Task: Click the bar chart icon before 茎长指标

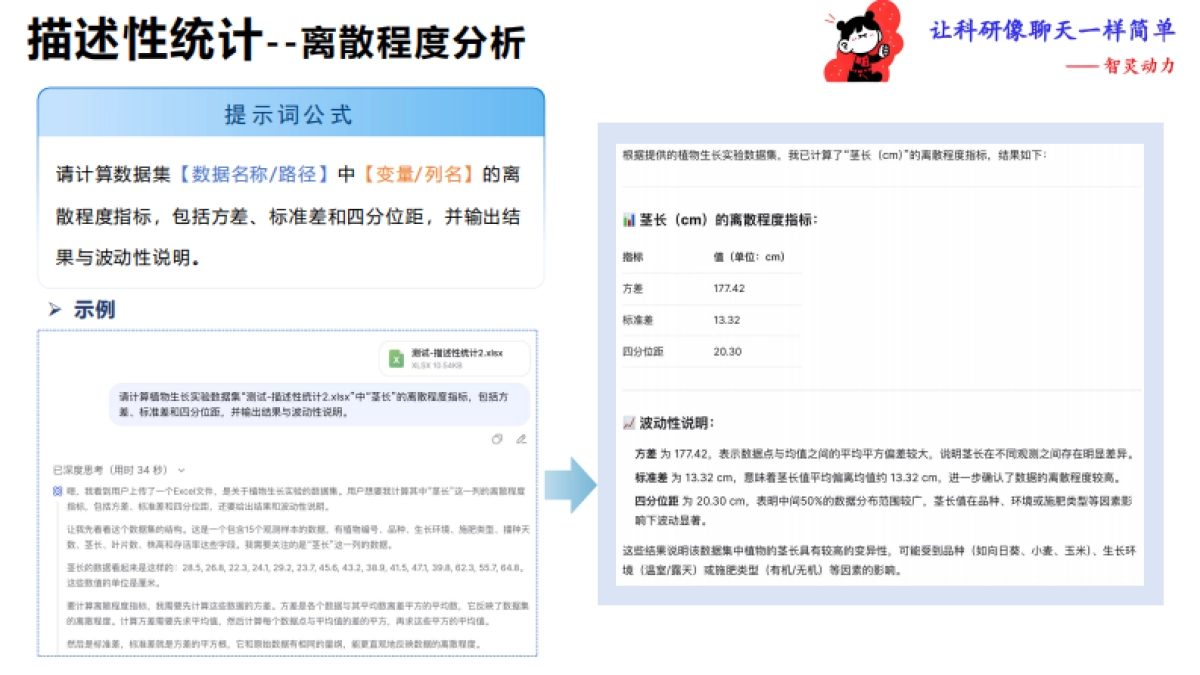Action: coord(629,219)
